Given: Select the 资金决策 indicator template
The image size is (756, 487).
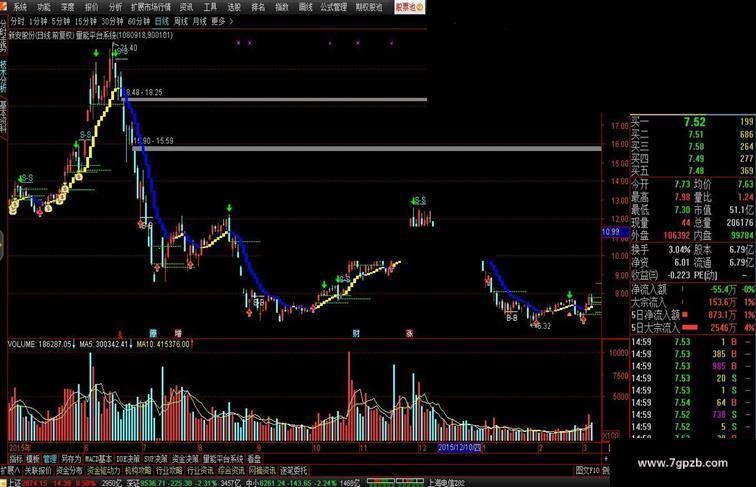Looking at the screenshot, I should (185, 459).
